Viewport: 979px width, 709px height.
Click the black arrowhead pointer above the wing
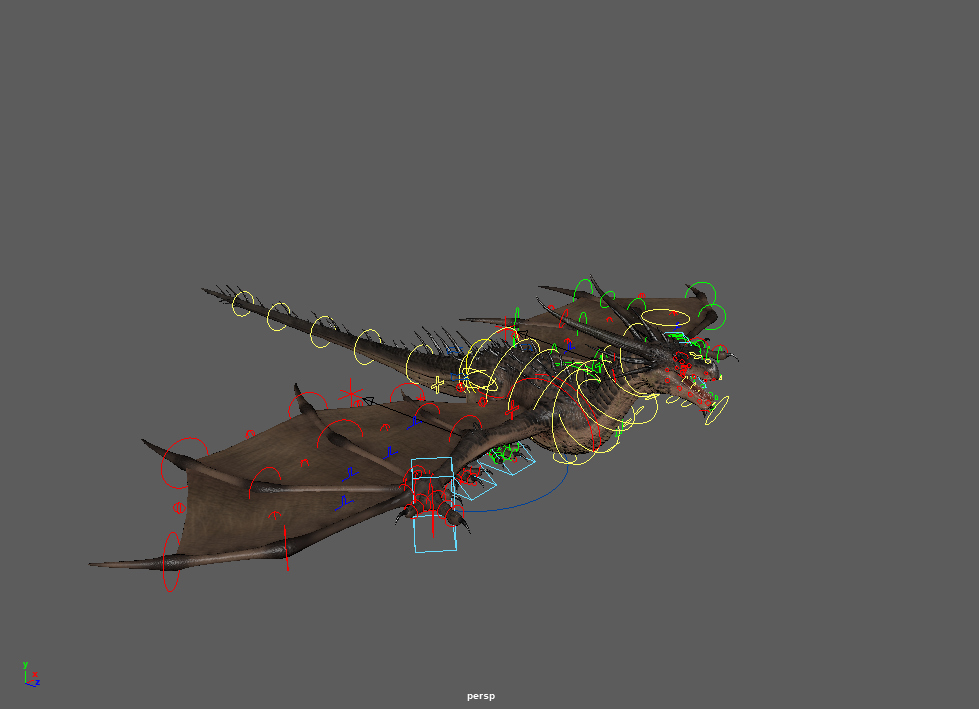click(x=367, y=401)
